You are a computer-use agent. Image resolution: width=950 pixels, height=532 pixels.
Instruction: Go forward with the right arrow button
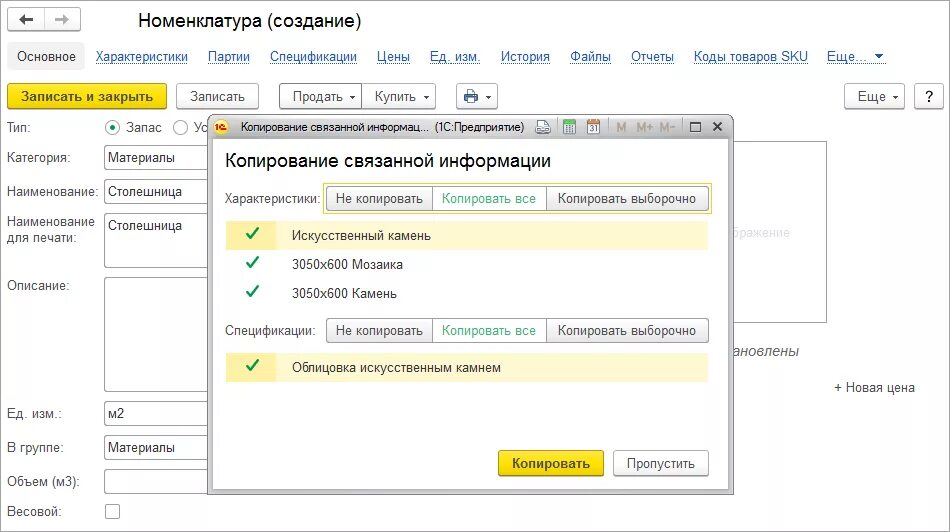62,19
